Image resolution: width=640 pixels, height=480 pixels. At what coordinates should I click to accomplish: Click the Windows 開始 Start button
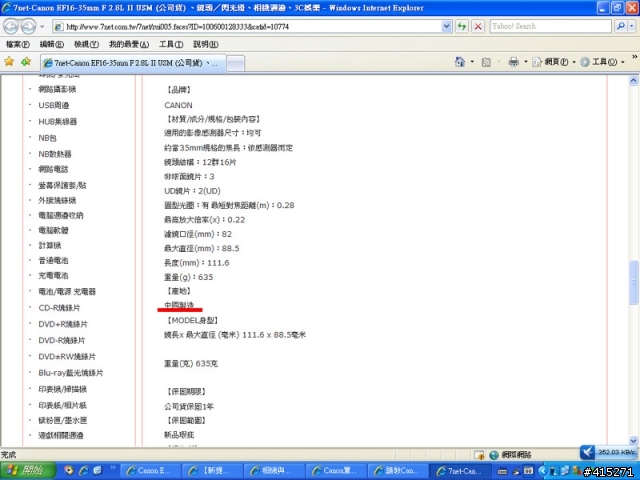pos(27,471)
